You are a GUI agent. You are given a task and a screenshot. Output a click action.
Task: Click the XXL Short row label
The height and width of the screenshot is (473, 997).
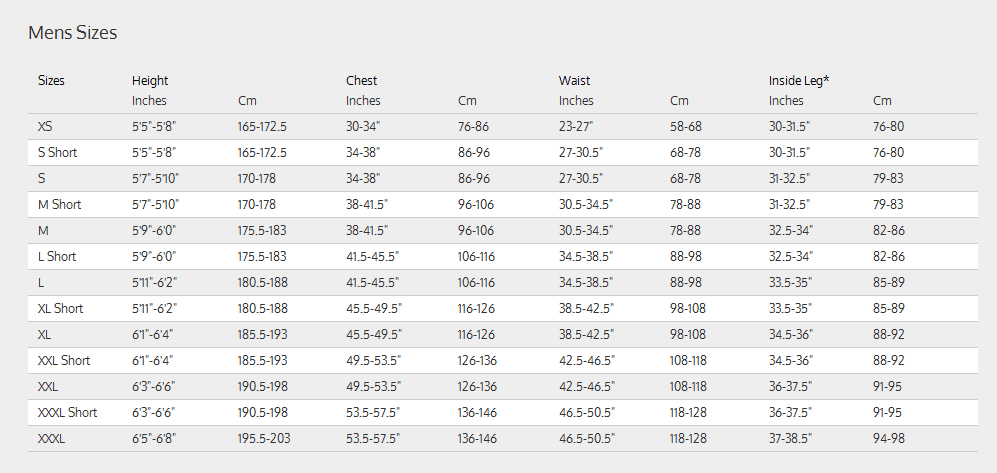click(x=64, y=361)
